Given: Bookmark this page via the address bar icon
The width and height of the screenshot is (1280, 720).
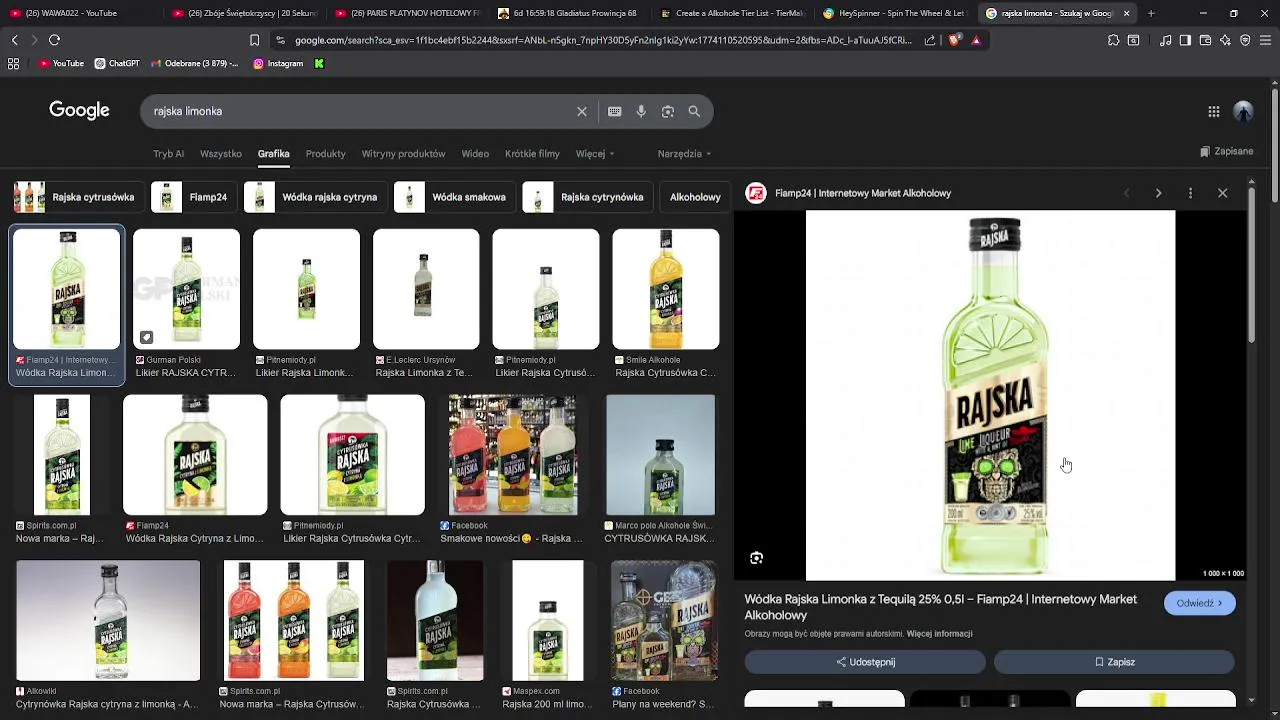Looking at the screenshot, I should click(x=254, y=40).
